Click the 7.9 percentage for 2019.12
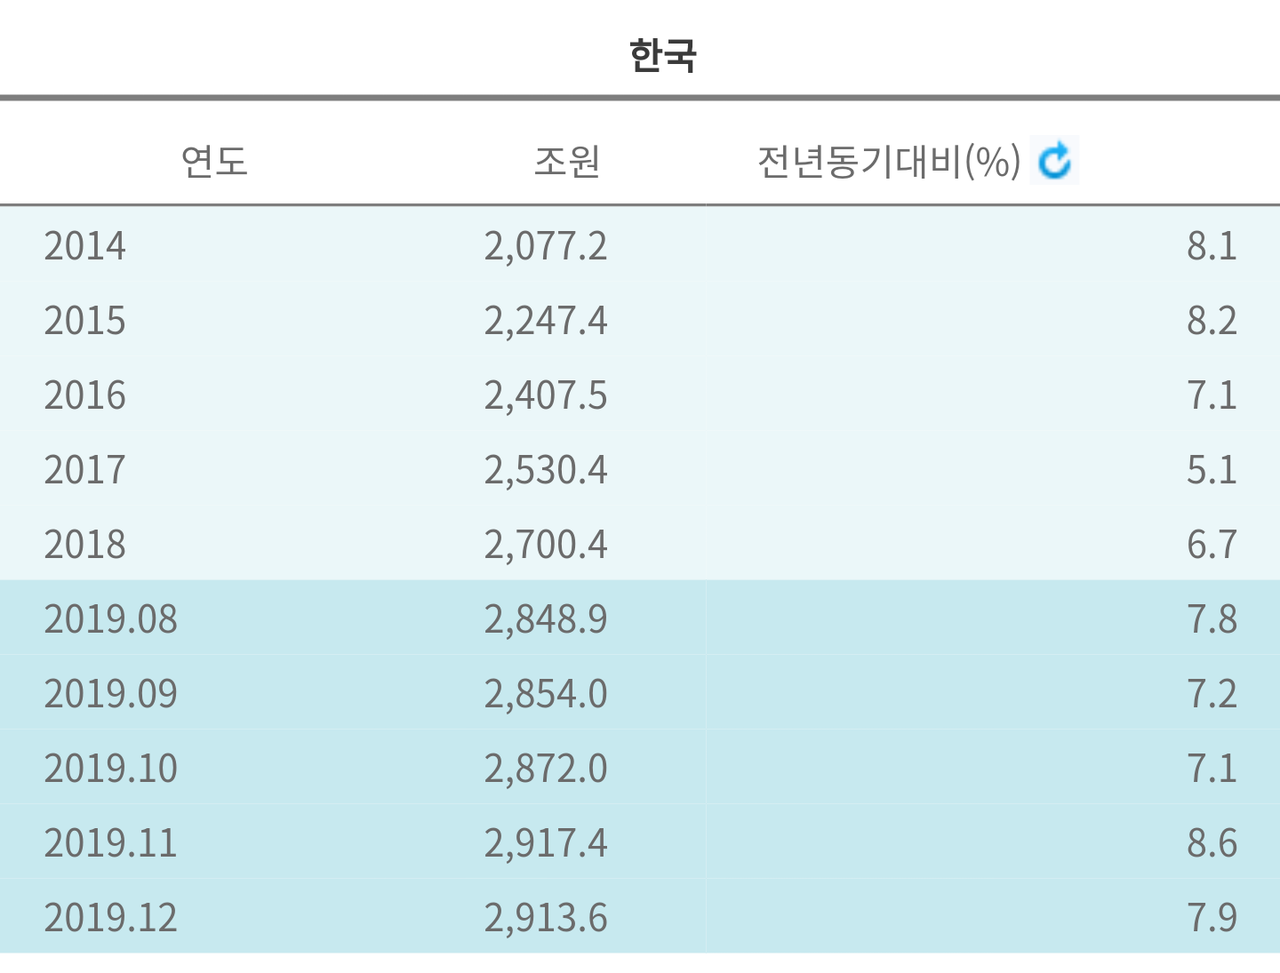Screen dimensions: 1280x973 [1213, 917]
